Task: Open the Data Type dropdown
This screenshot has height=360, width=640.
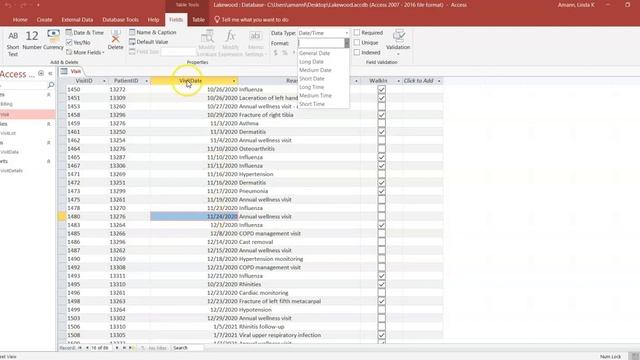Action: 347,33
